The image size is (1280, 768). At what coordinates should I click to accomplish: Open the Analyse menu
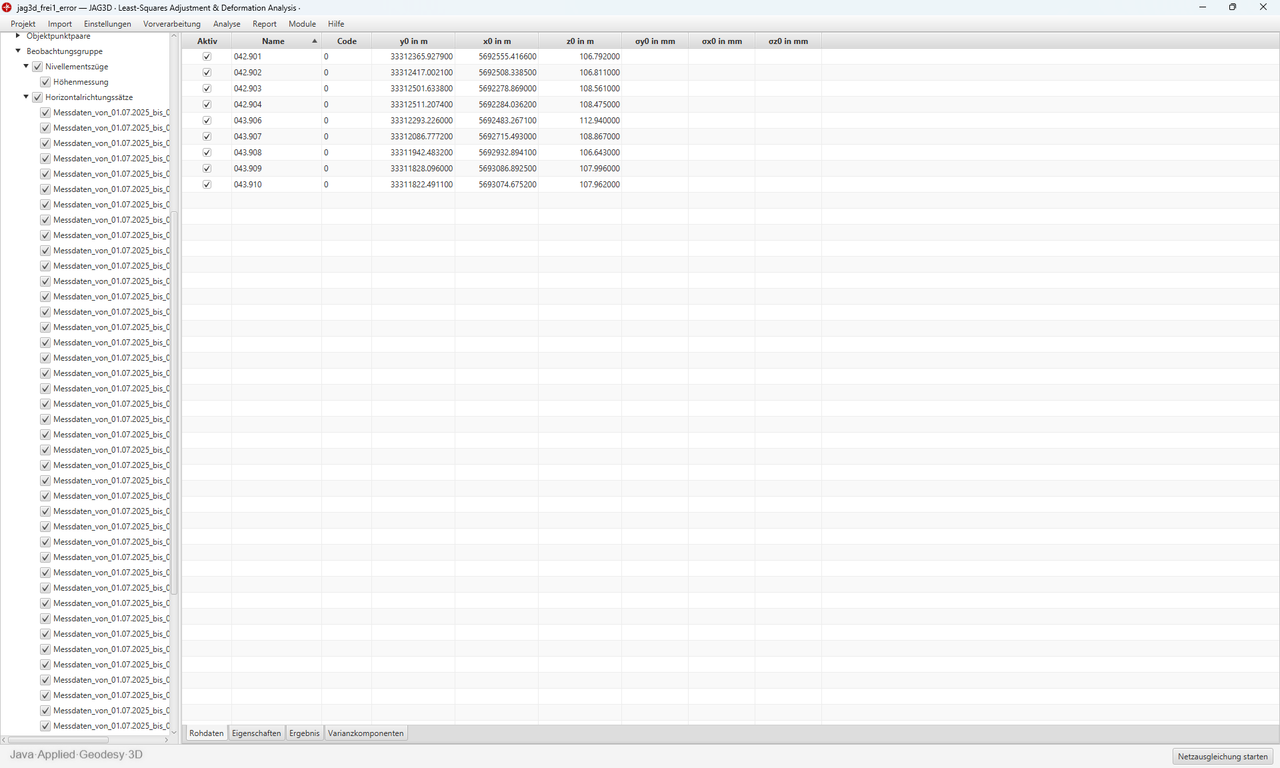pos(227,24)
